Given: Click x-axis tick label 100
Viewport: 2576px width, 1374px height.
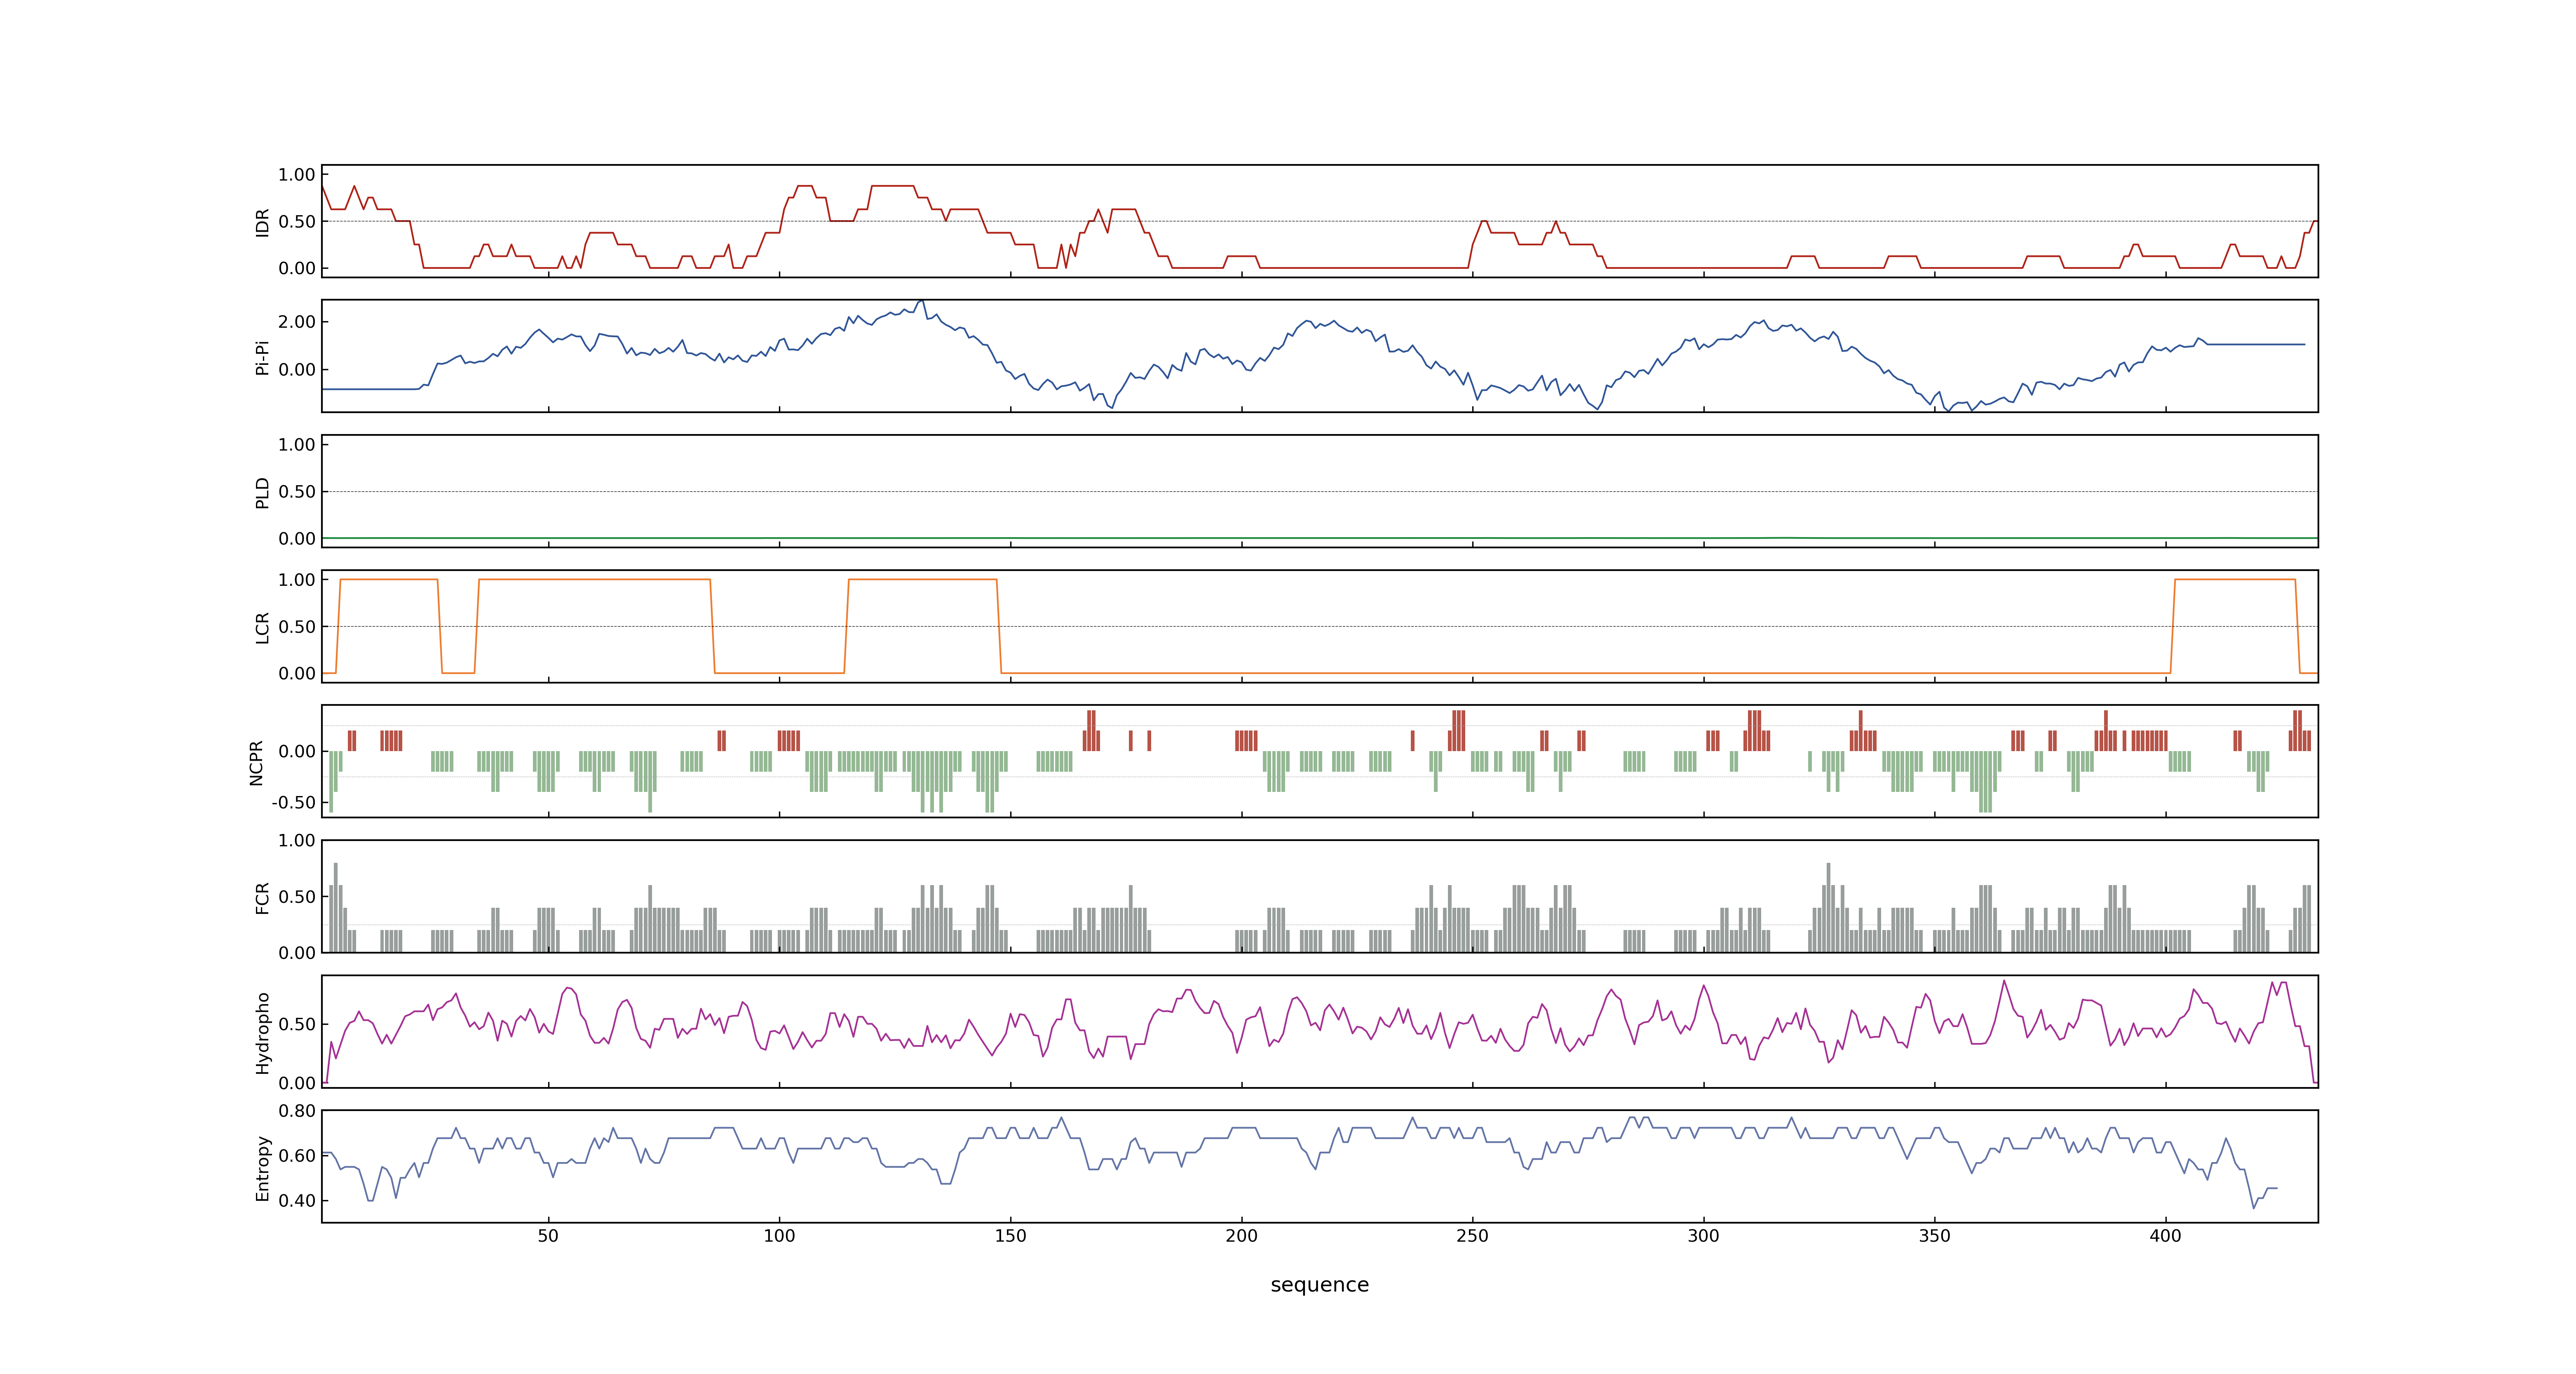Looking at the screenshot, I should coord(779,1236).
